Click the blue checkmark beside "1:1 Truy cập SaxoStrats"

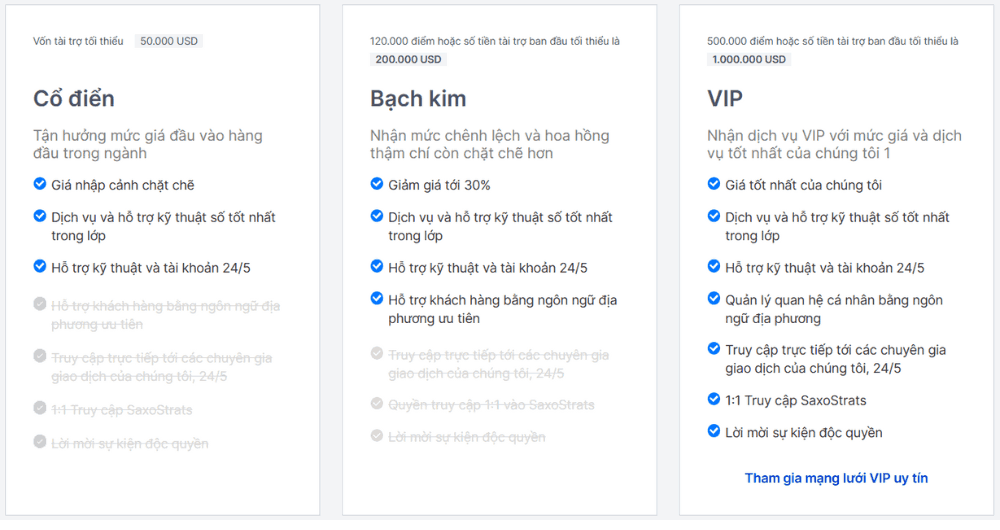(714, 399)
